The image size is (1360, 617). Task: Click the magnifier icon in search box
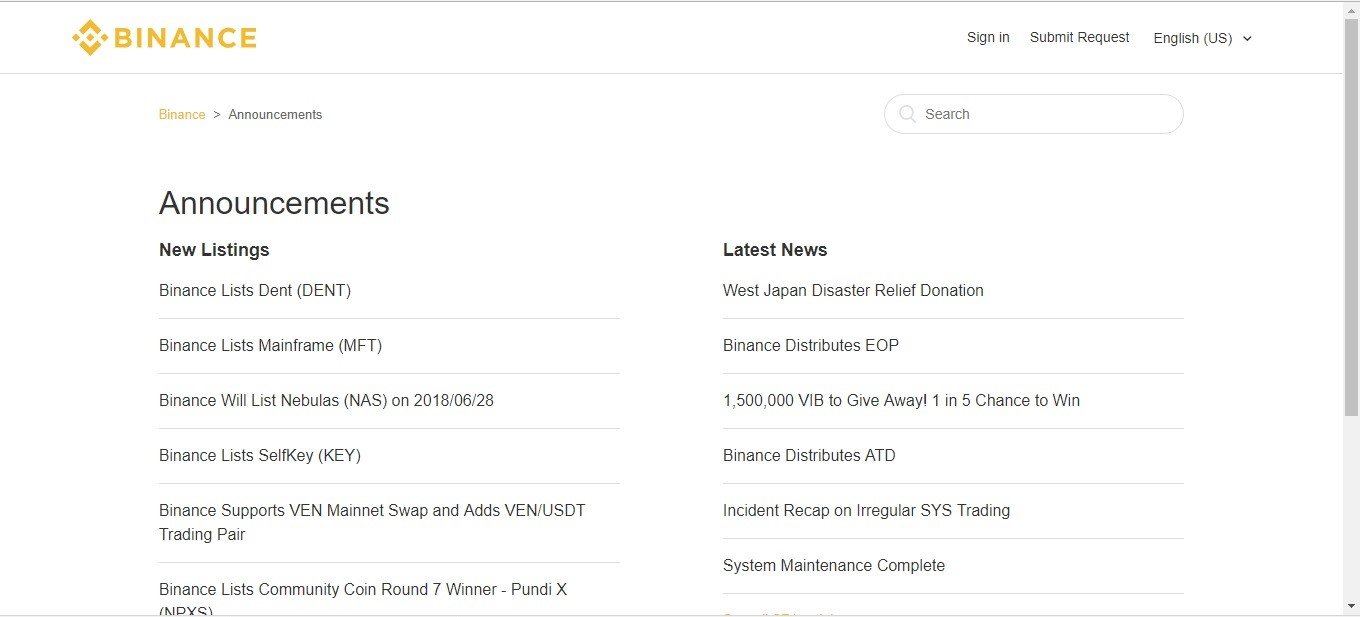(907, 114)
